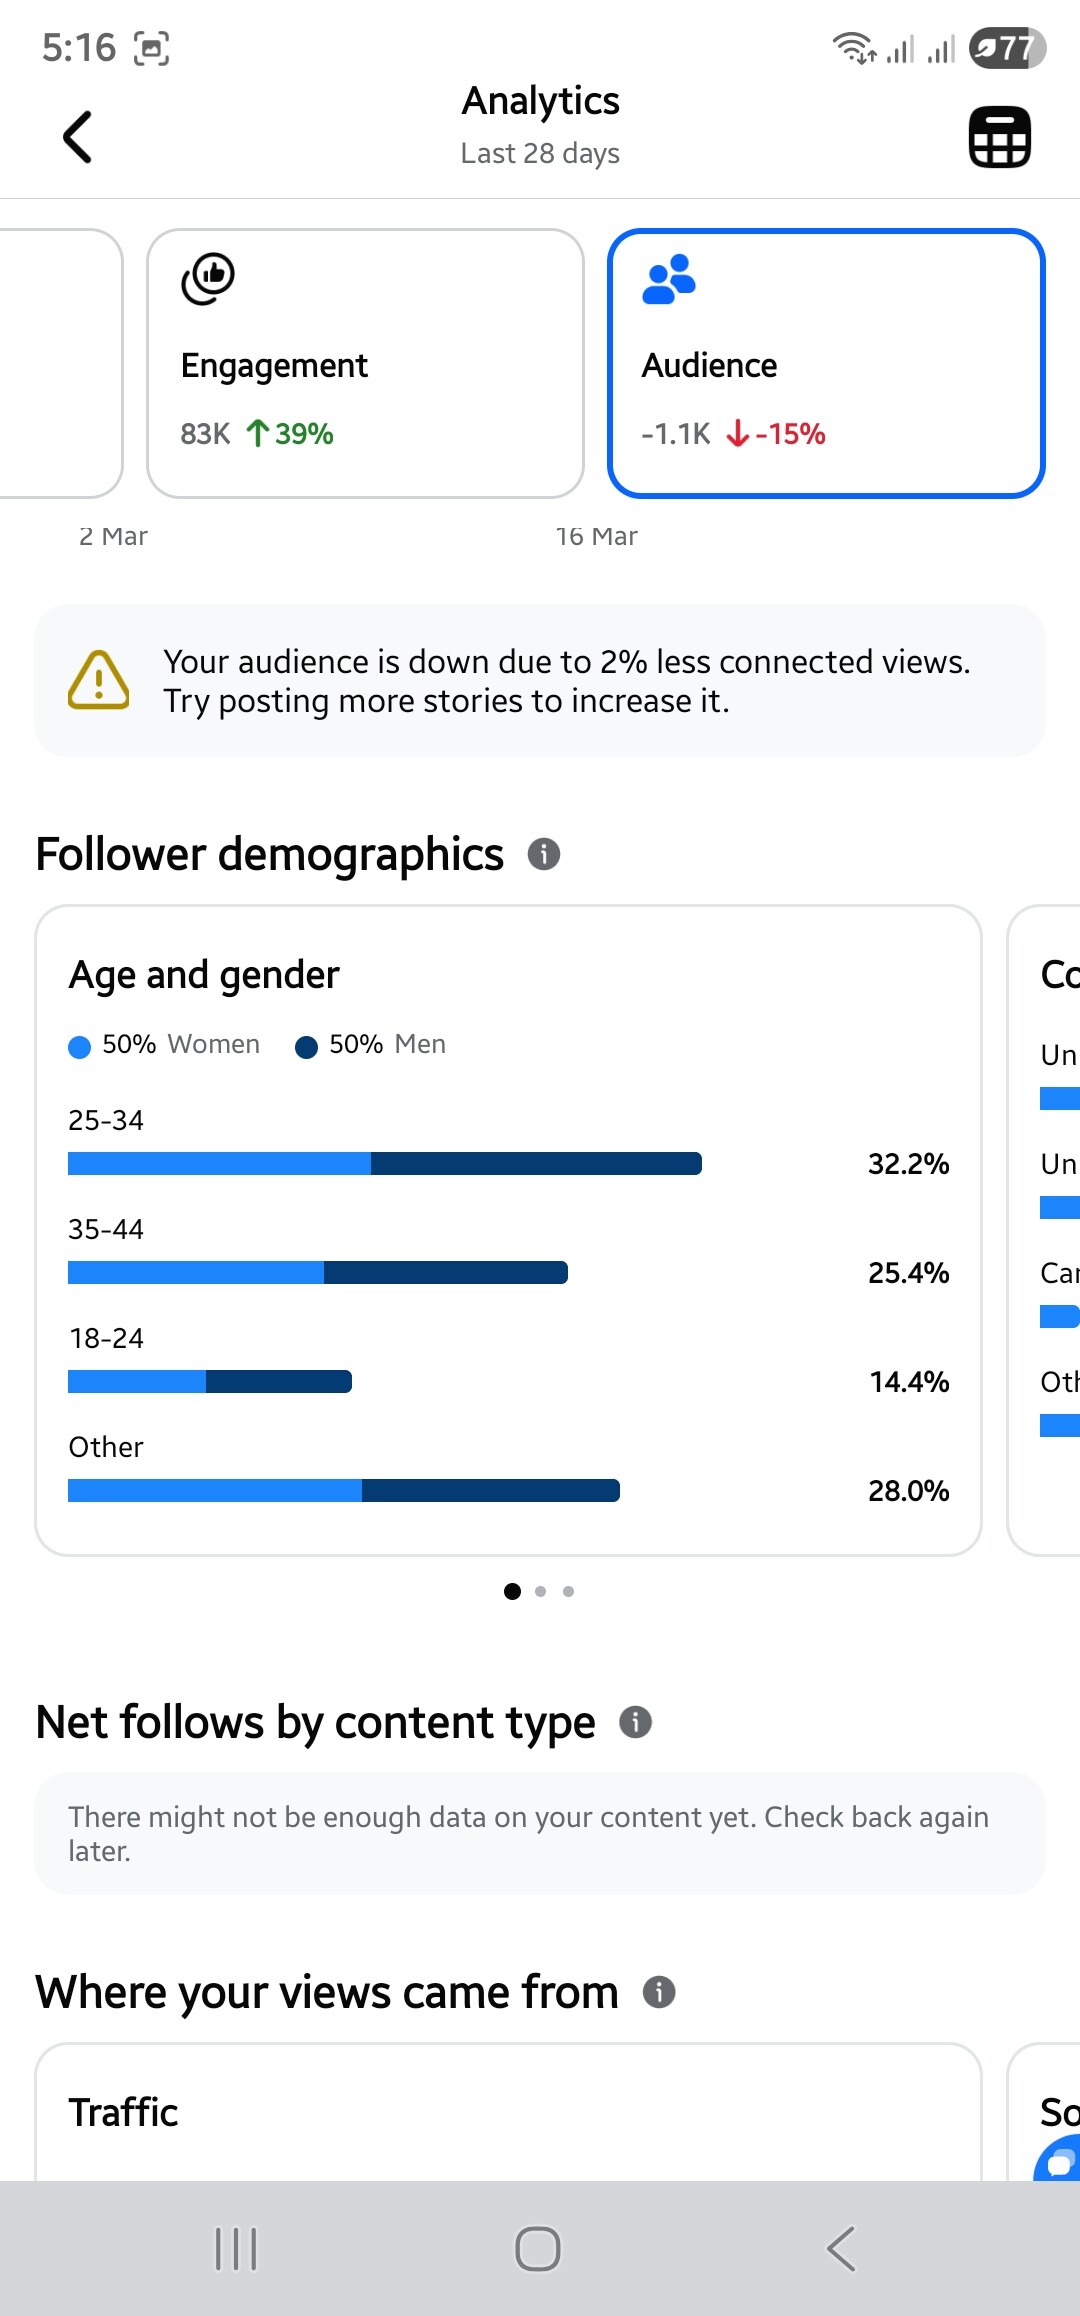Viewport: 1080px width, 2316px height.
Task: Tap the 25-34 age group bar
Action: click(x=385, y=1163)
